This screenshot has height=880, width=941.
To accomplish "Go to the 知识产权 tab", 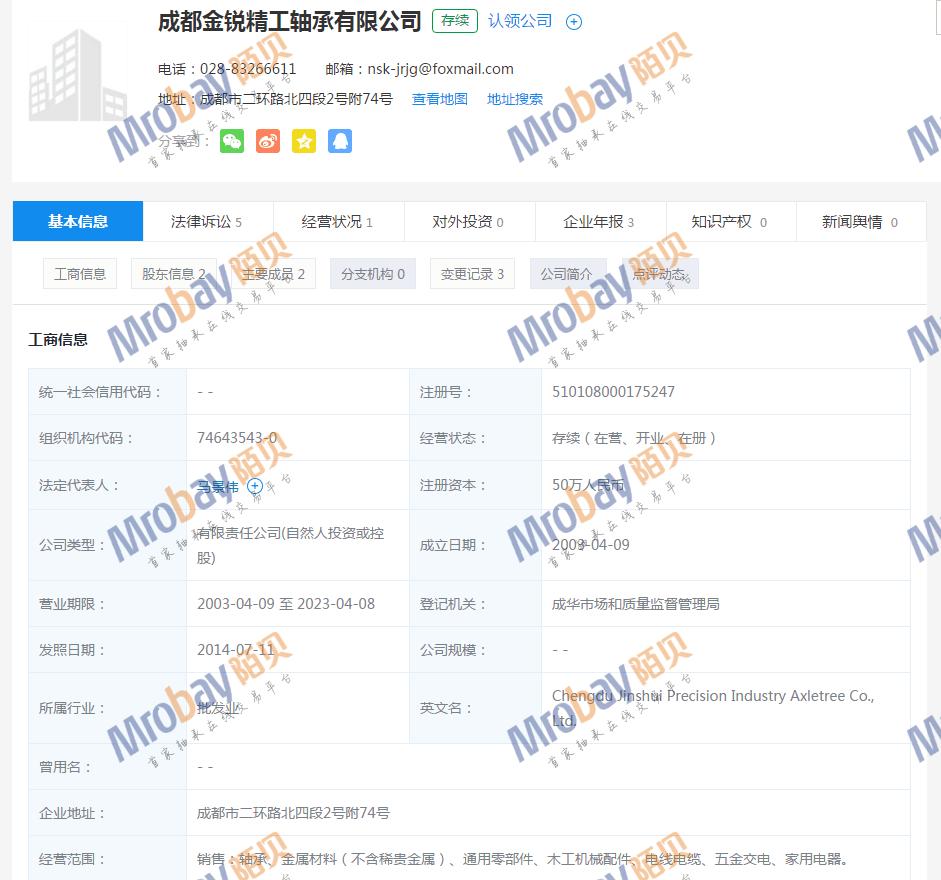I will [729, 222].
